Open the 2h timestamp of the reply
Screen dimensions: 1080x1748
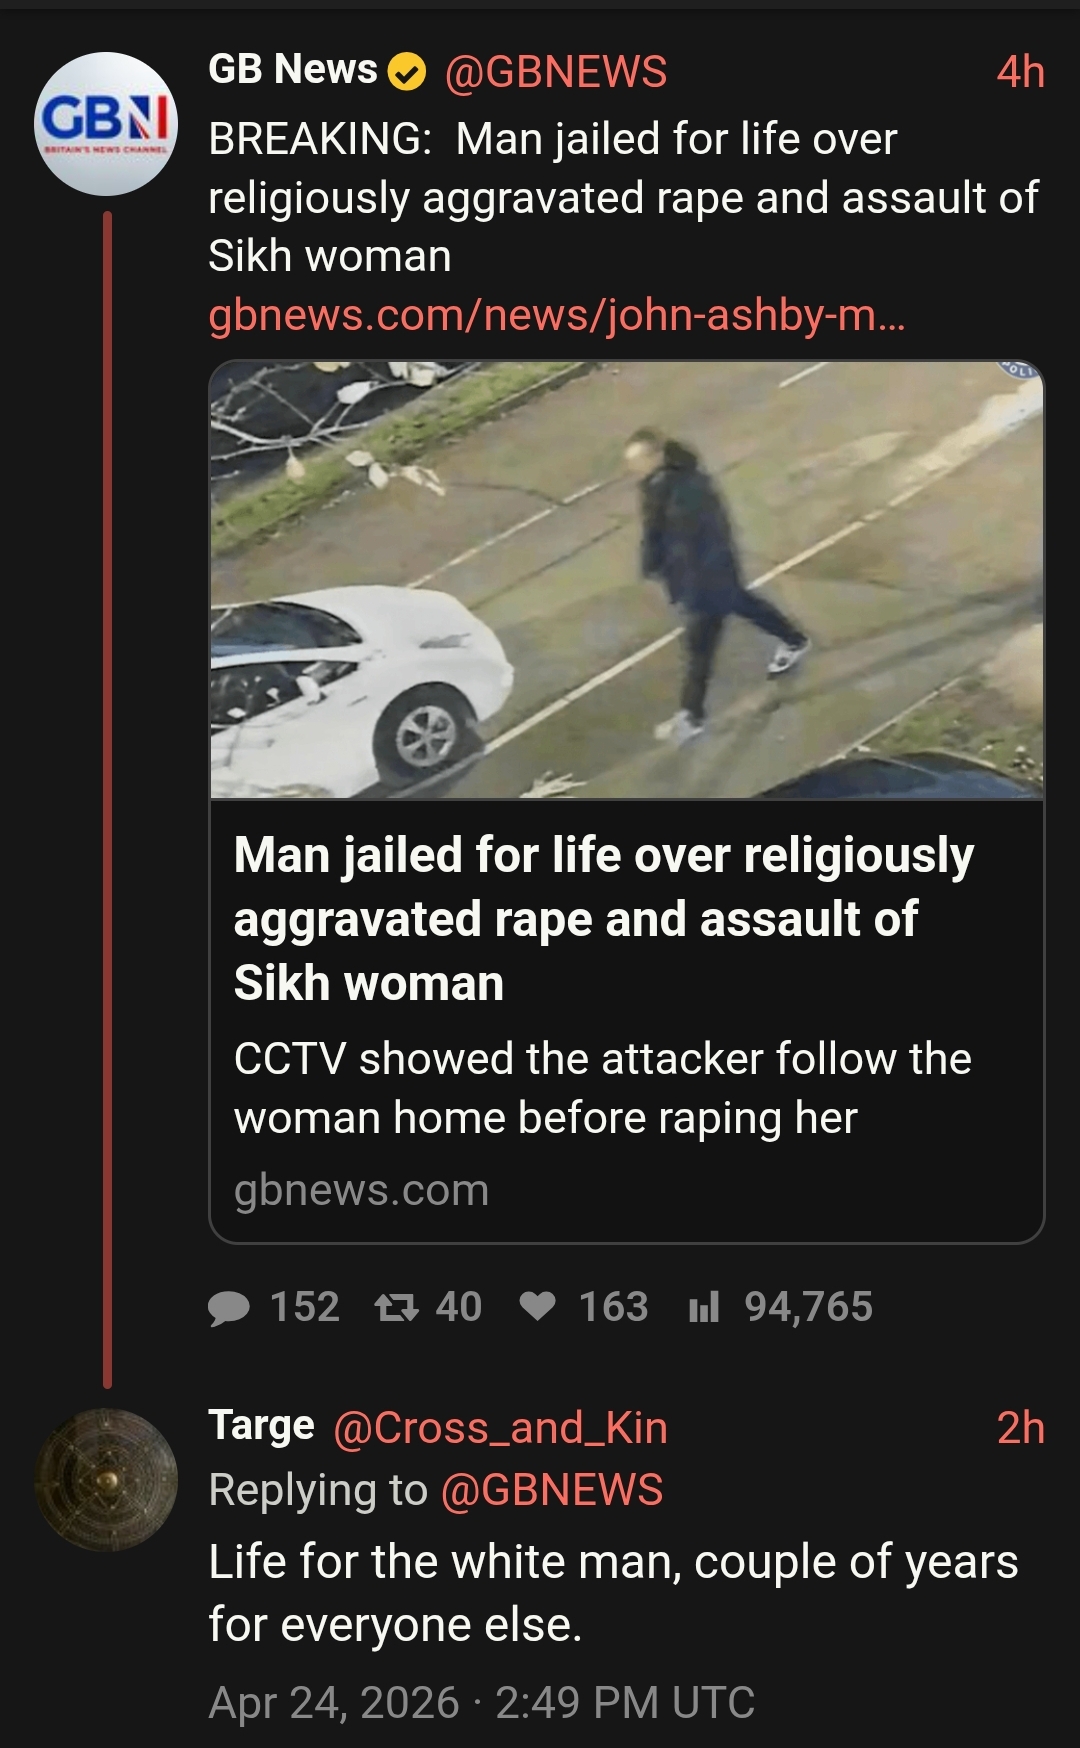coord(1020,1428)
